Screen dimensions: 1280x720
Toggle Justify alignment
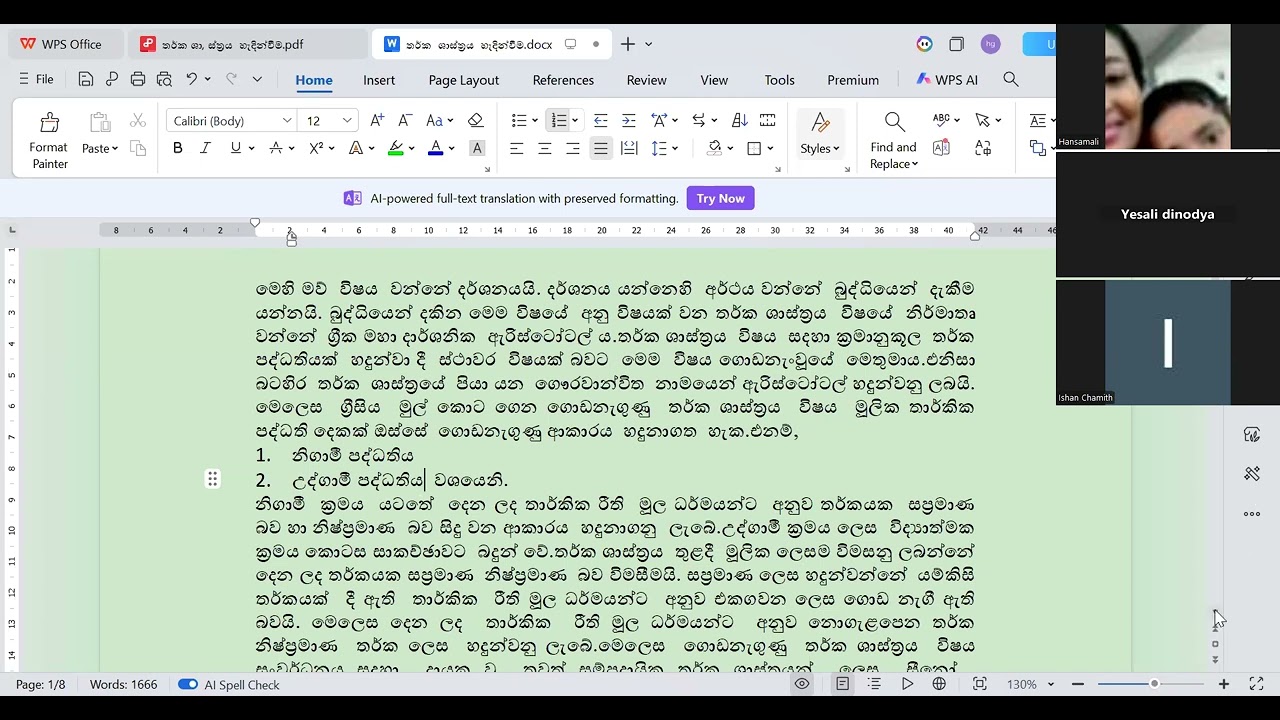601,148
